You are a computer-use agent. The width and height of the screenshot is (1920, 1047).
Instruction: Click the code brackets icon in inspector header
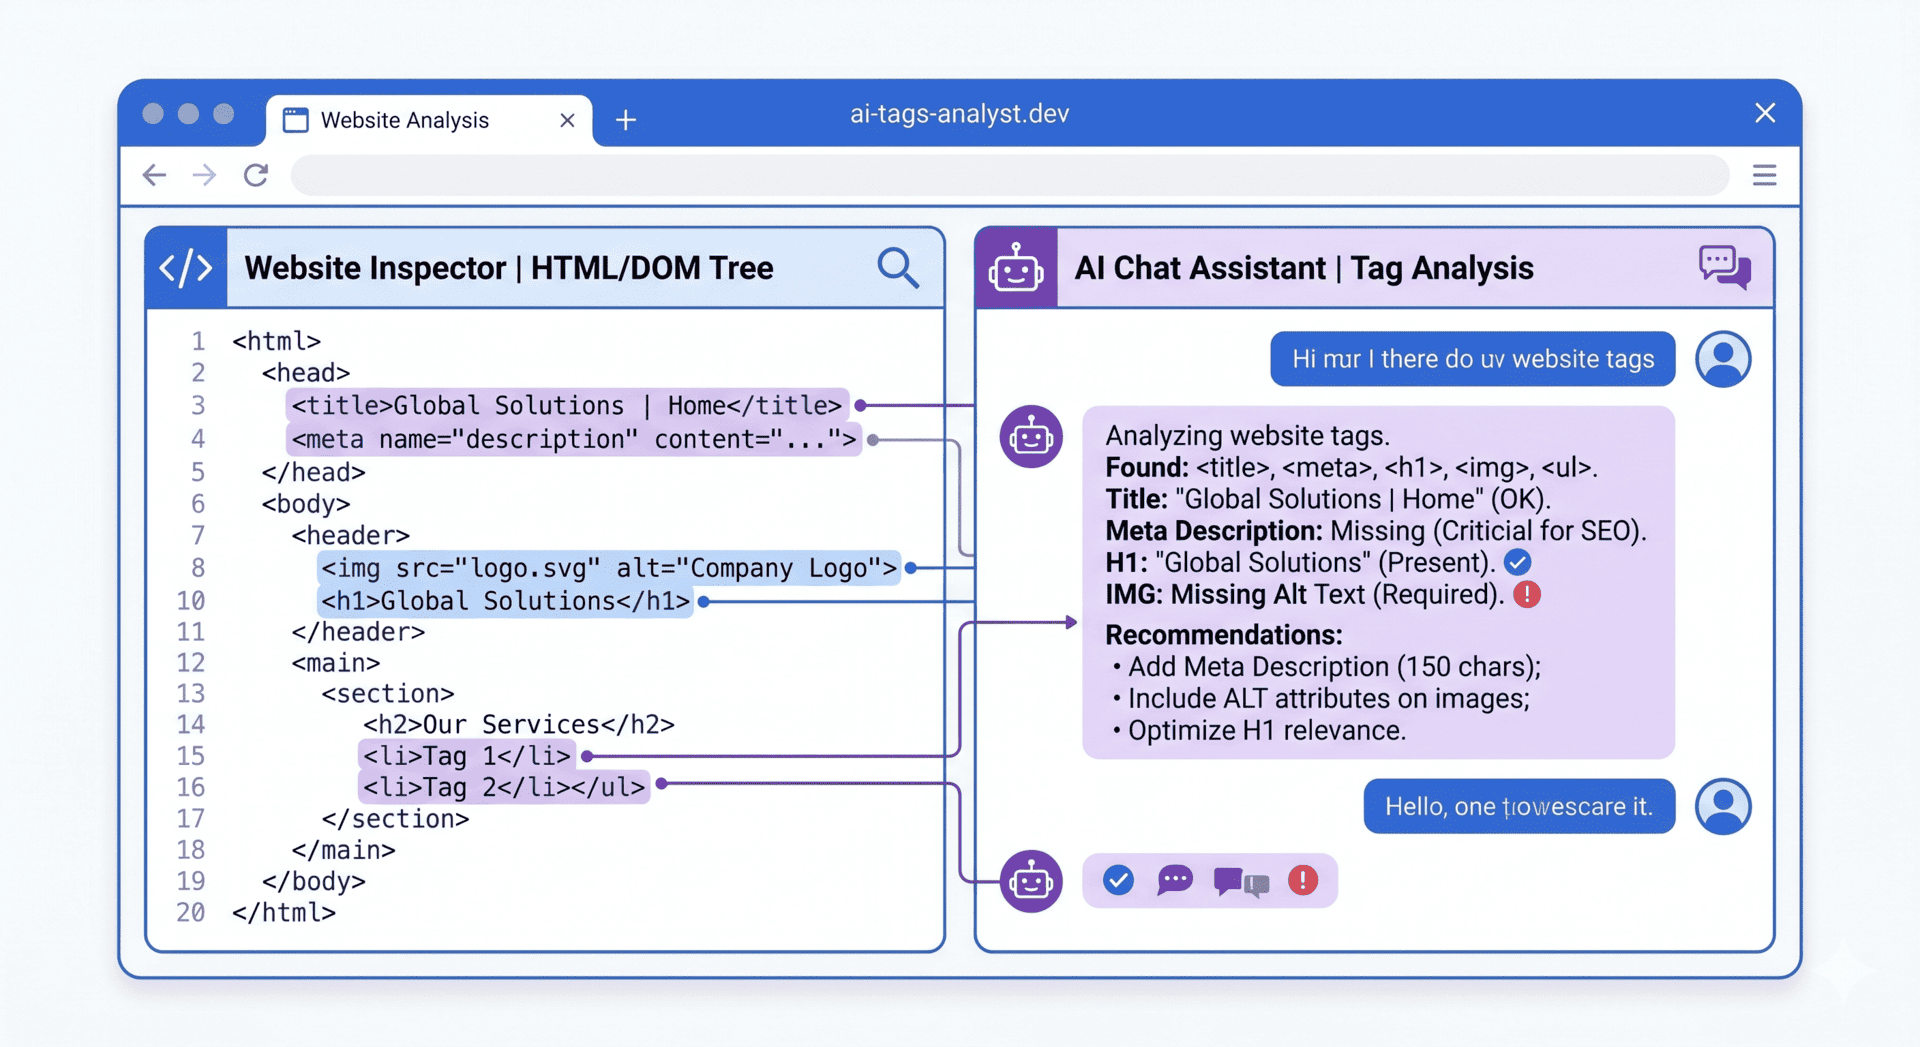tap(186, 268)
